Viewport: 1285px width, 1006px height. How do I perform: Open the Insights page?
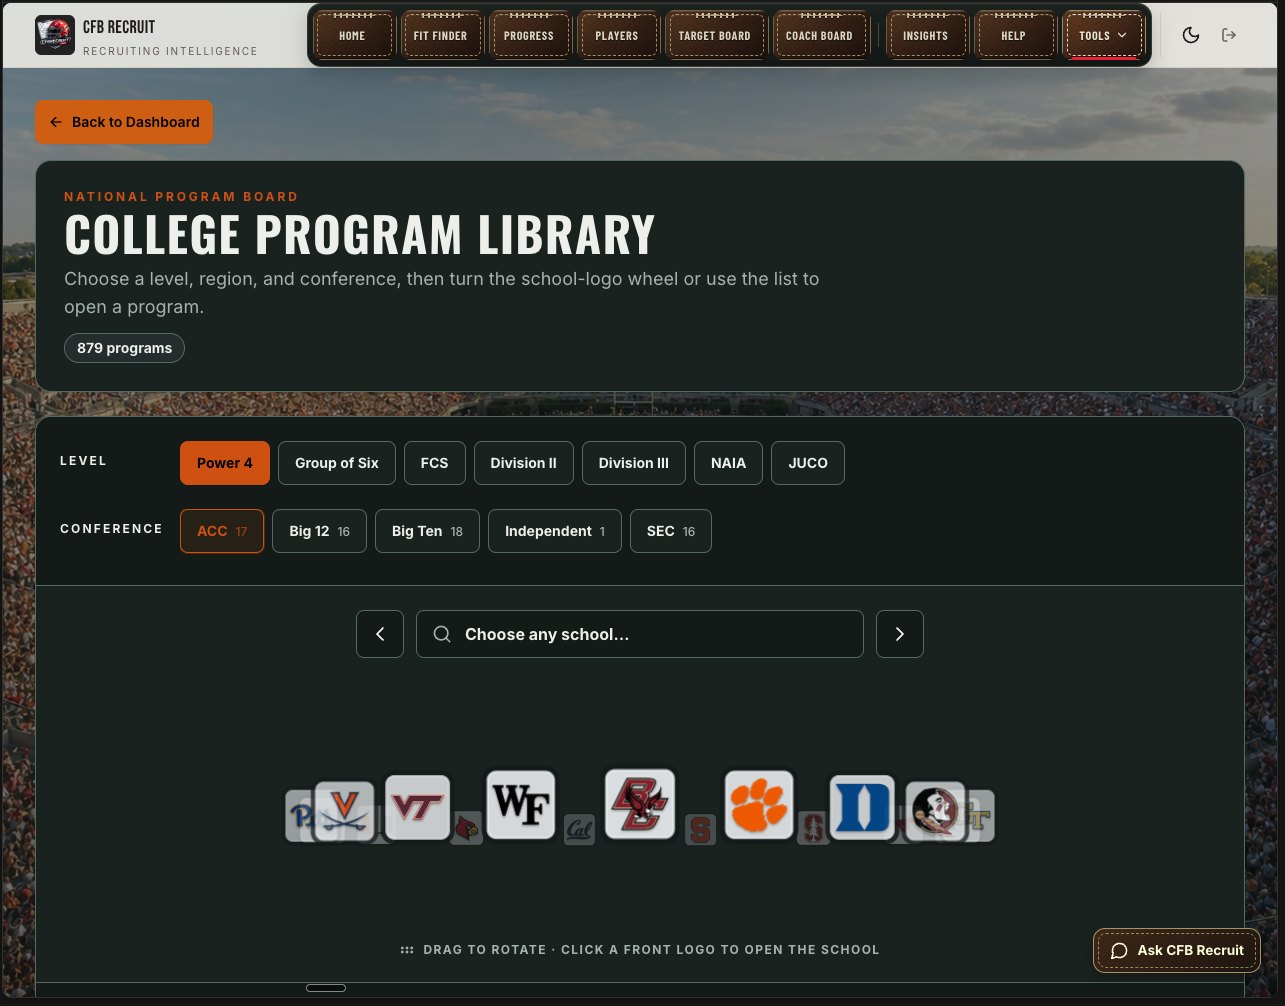point(926,36)
